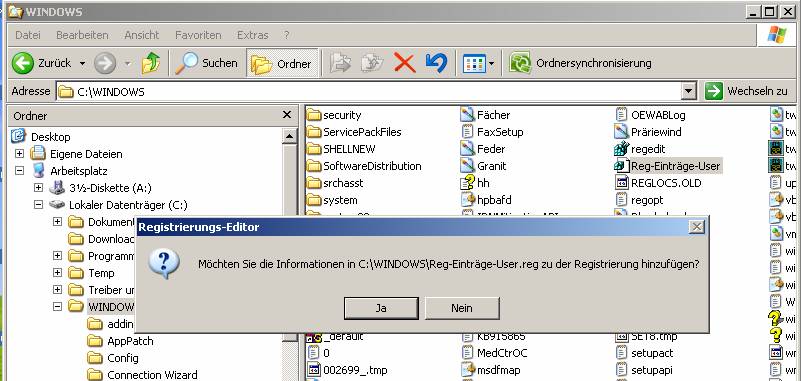Screen dimensions: 801x381
Task: Select the MedCtrOC file
Action: (x=494, y=353)
